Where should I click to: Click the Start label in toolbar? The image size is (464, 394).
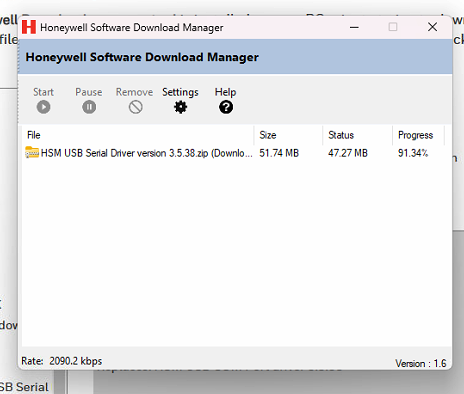[43, 92]
